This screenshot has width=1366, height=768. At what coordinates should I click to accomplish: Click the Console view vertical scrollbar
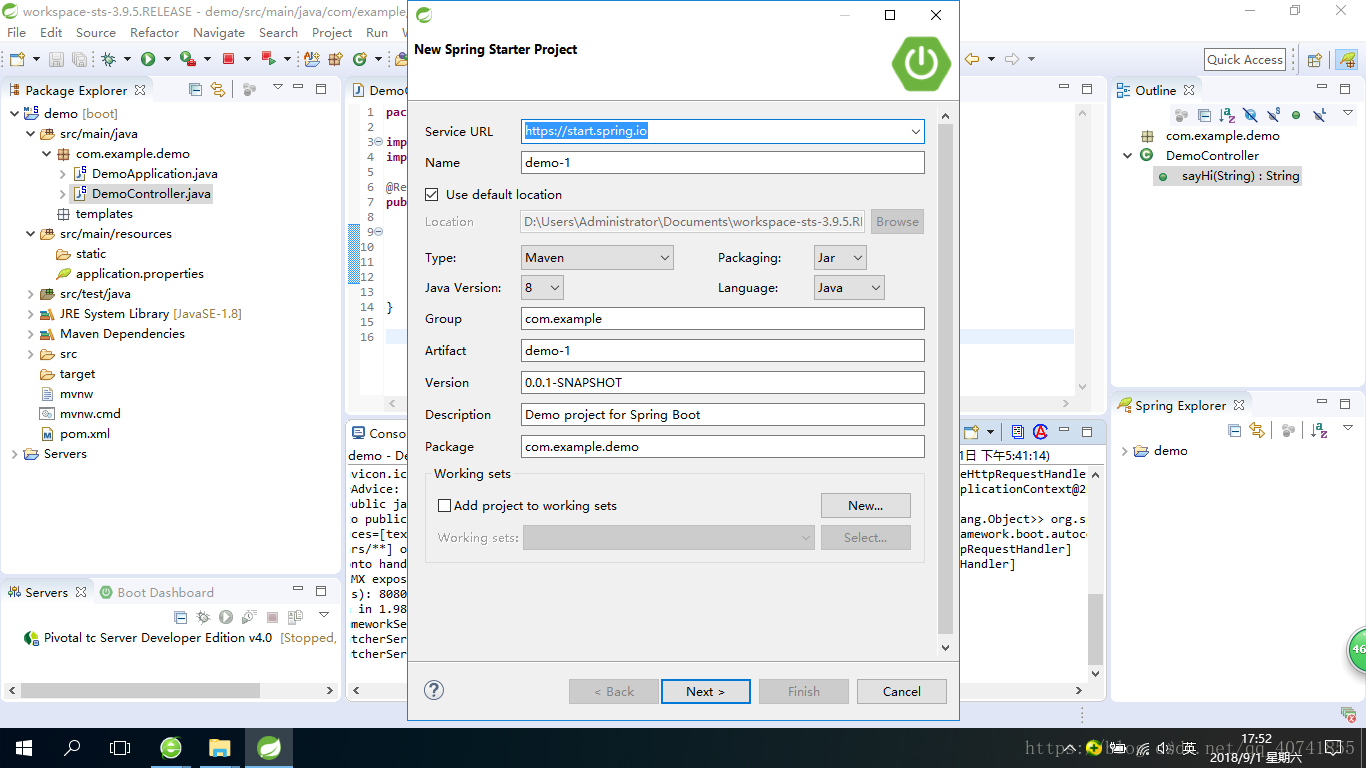pyautogui.click(x=1095, y=629)
